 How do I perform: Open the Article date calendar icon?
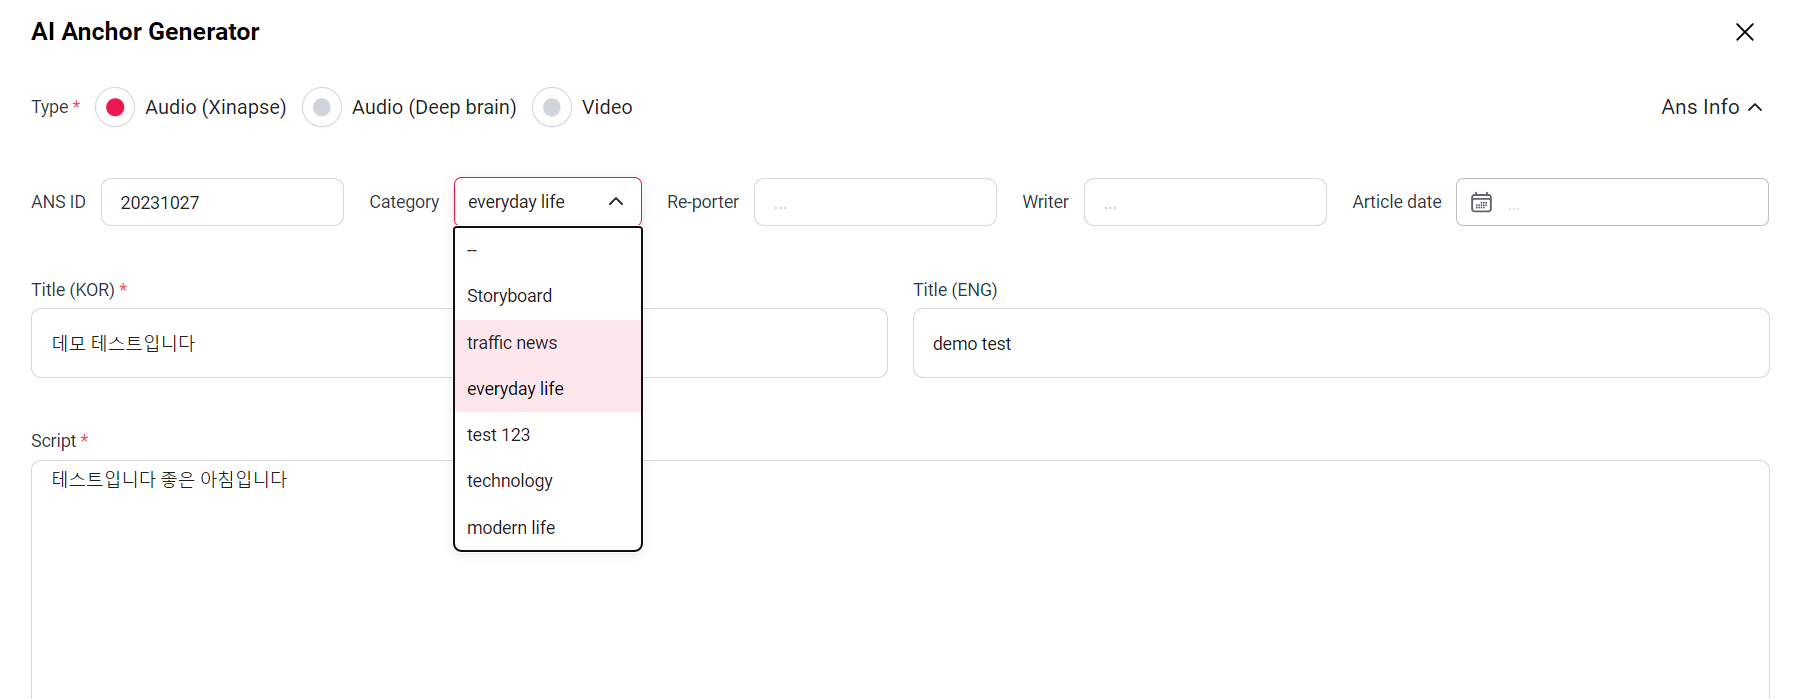[x=1481, y=202]
